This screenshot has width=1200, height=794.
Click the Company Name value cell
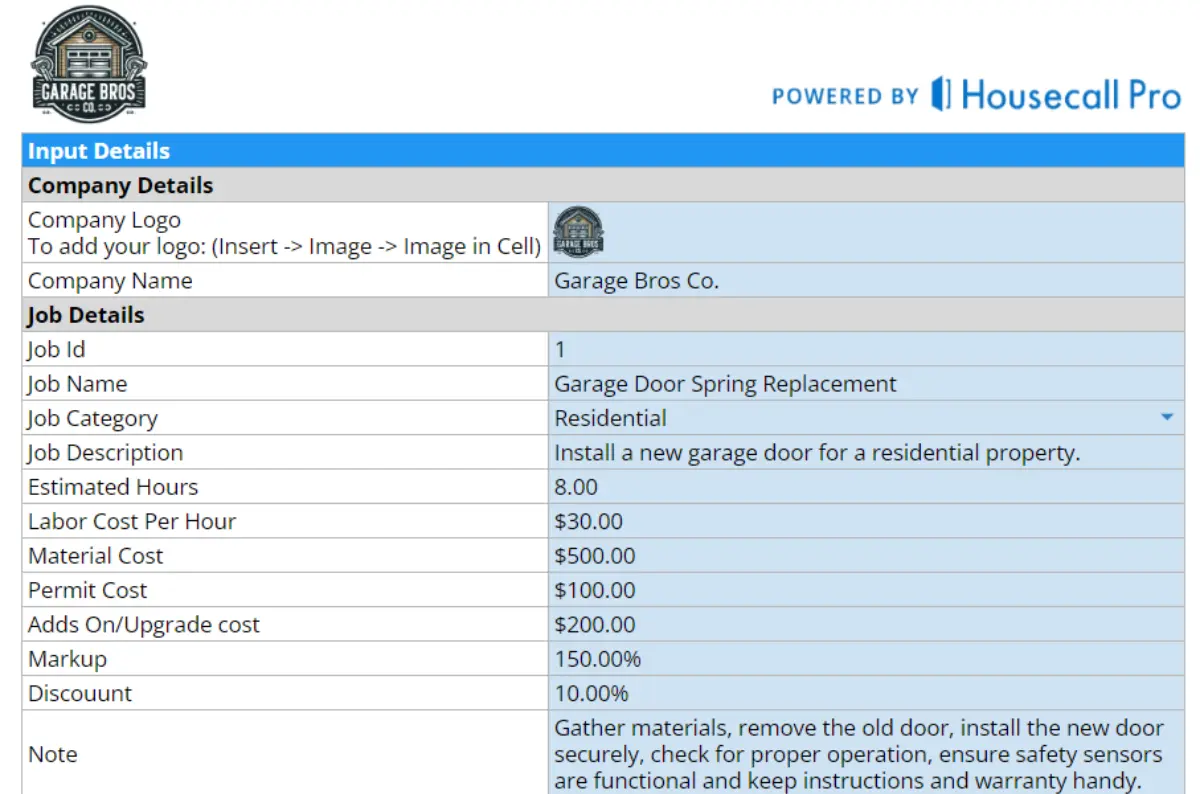pyautogui.click(x=865, y=281)
